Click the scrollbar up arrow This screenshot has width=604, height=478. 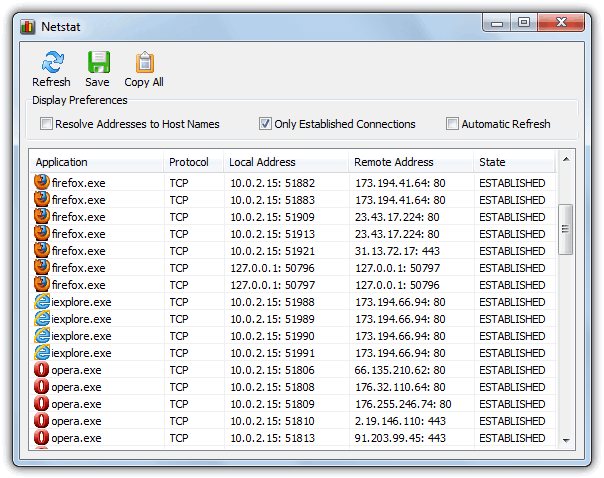point(566,159)
